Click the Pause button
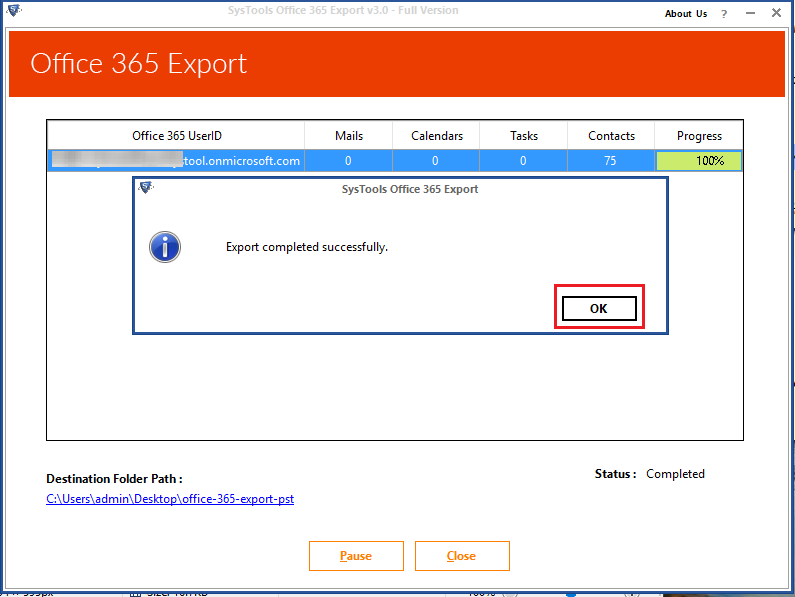The width and height of the screenshot is (795, 597). (356, 556)
